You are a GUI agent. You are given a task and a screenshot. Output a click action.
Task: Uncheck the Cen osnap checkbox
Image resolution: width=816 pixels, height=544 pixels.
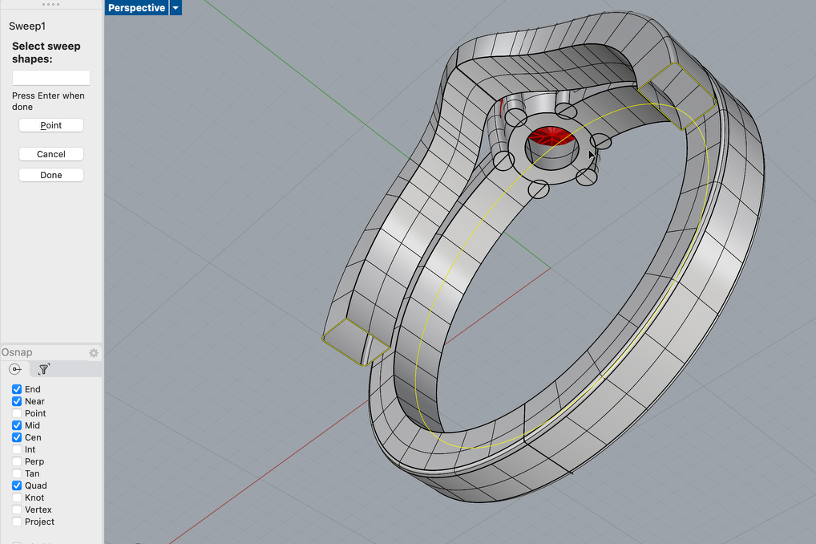(x=17, y=437)
